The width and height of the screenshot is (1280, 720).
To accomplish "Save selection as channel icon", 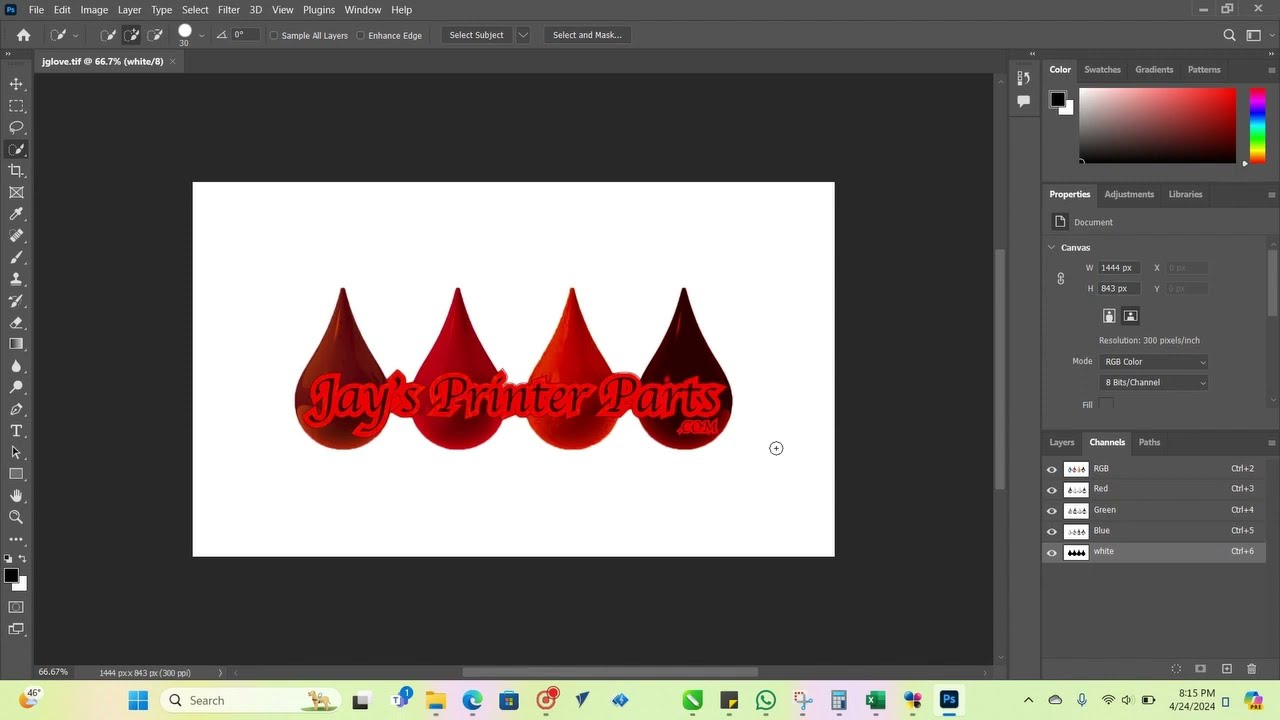I will [1201, 669].
